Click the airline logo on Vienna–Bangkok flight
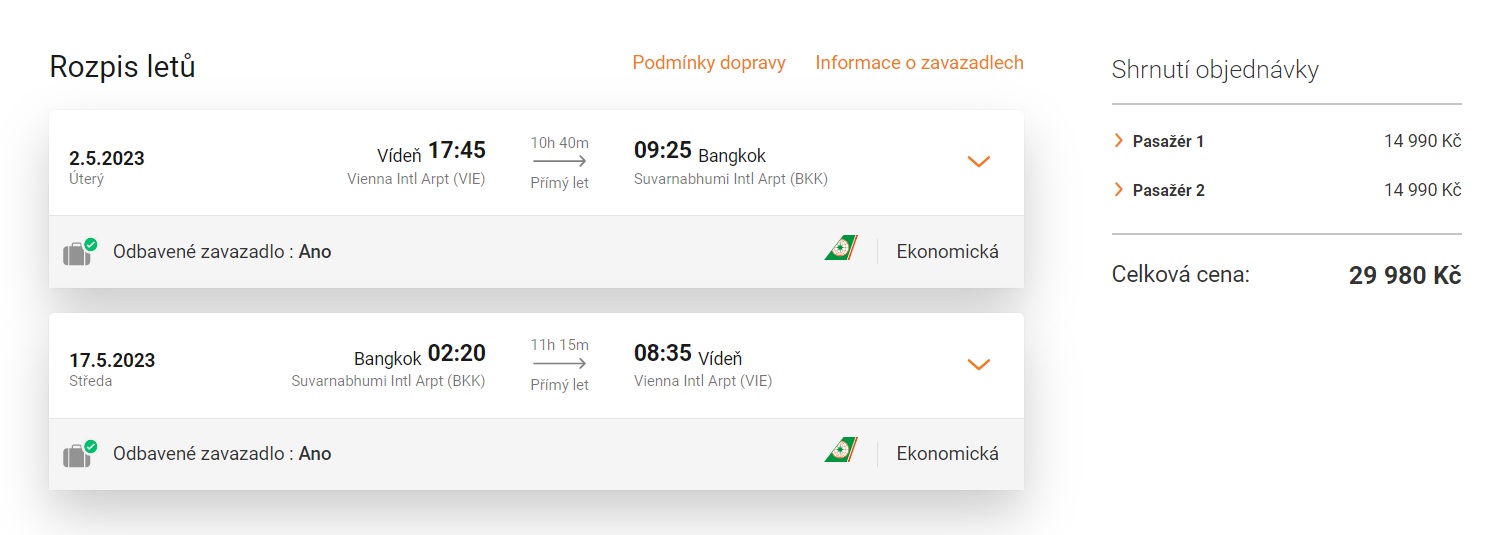The width and height of the screenshot is (1503, 535). pyautogui.click(x=841, y=248)
